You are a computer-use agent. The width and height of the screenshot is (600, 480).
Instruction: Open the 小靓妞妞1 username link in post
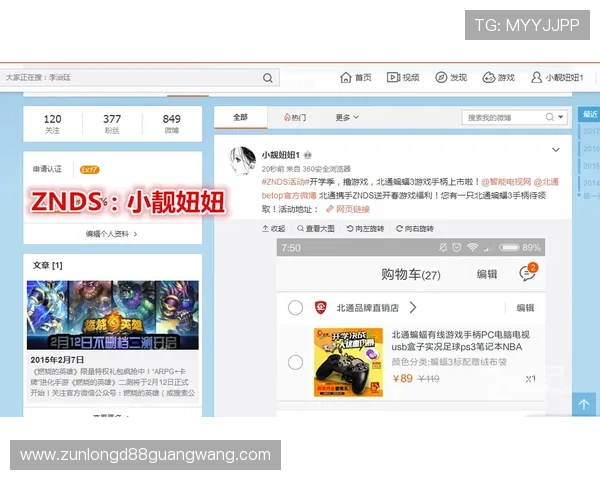280,155
